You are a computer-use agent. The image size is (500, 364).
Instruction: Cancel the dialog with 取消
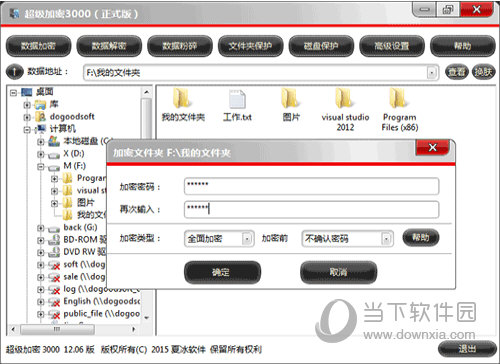[x=338, y=272]
